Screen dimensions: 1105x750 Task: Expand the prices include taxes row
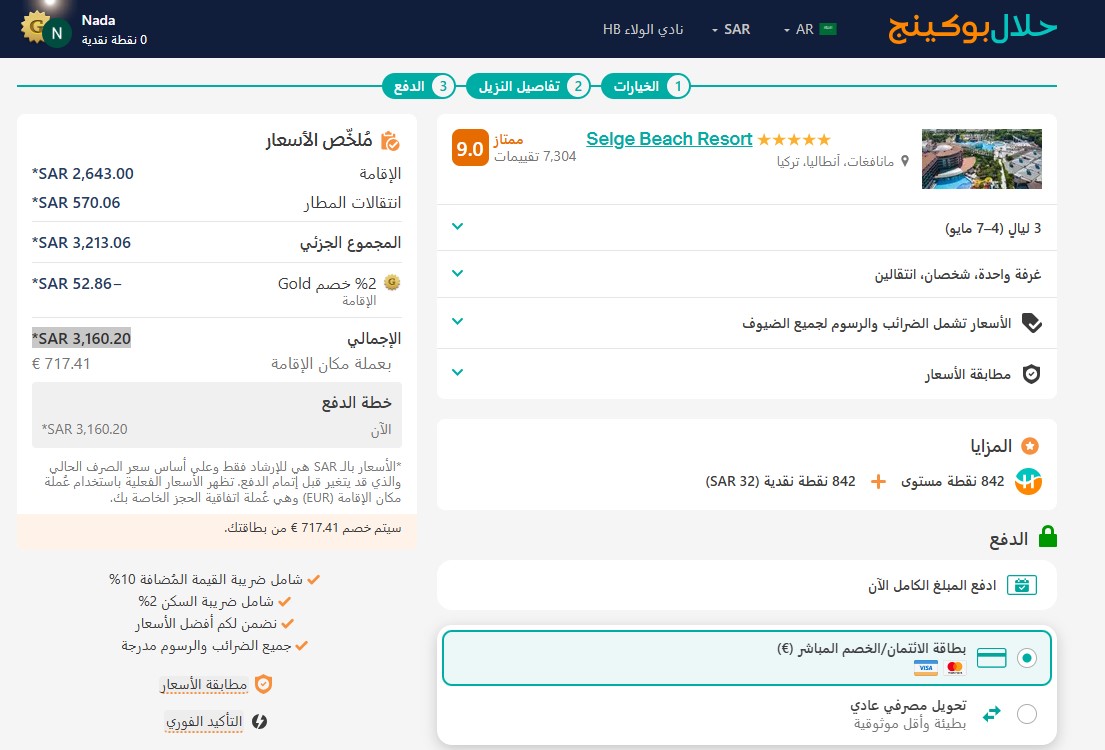click(746, 323)
